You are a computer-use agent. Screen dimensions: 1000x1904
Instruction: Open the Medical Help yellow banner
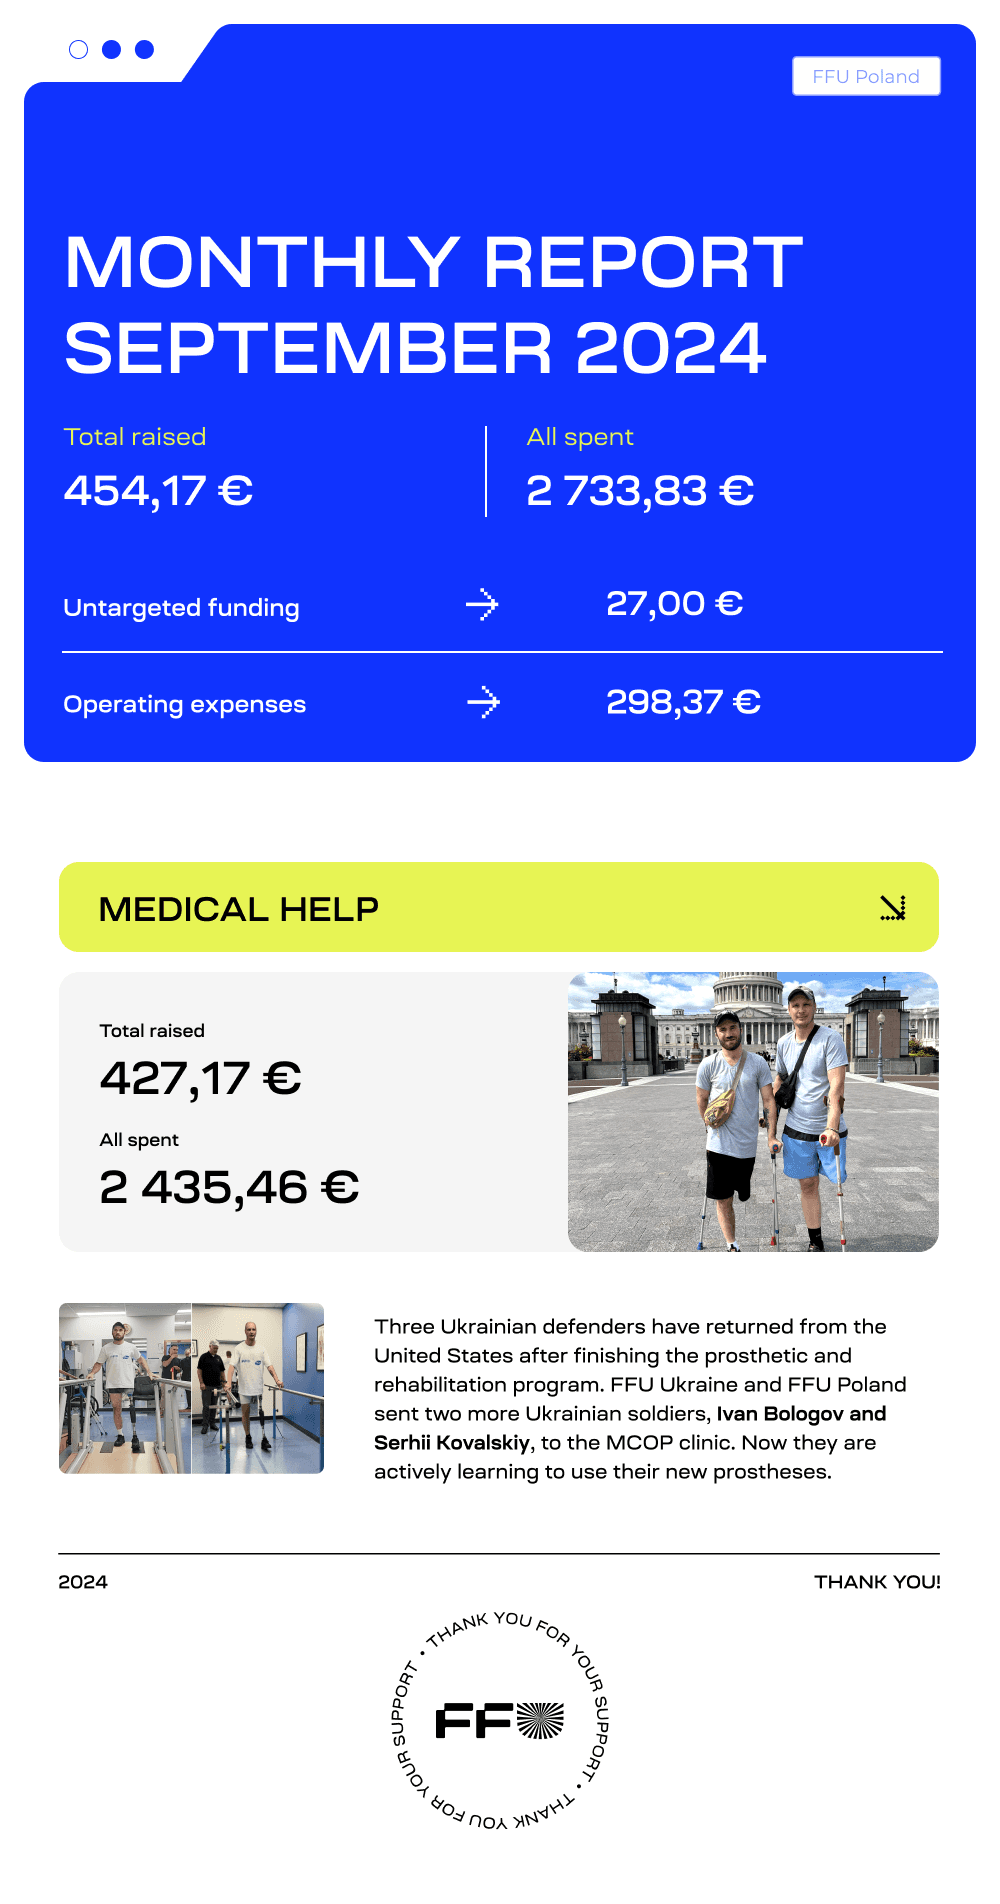pos(499,907)
